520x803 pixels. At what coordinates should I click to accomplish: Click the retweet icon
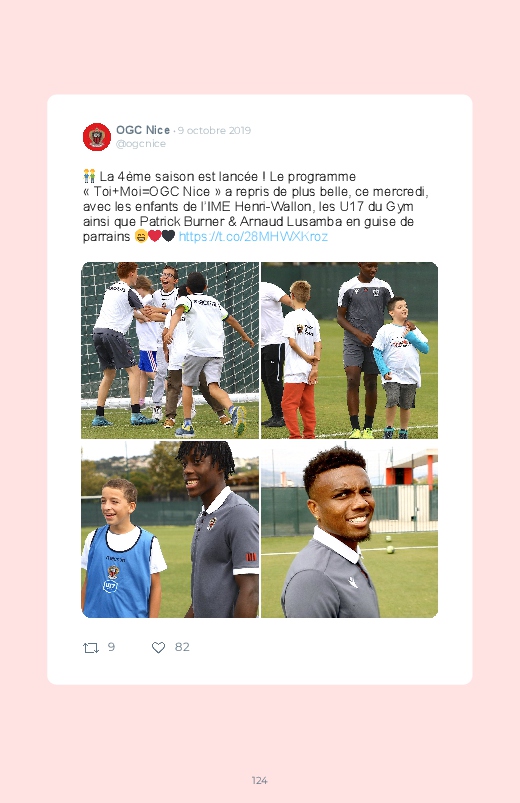91,648
